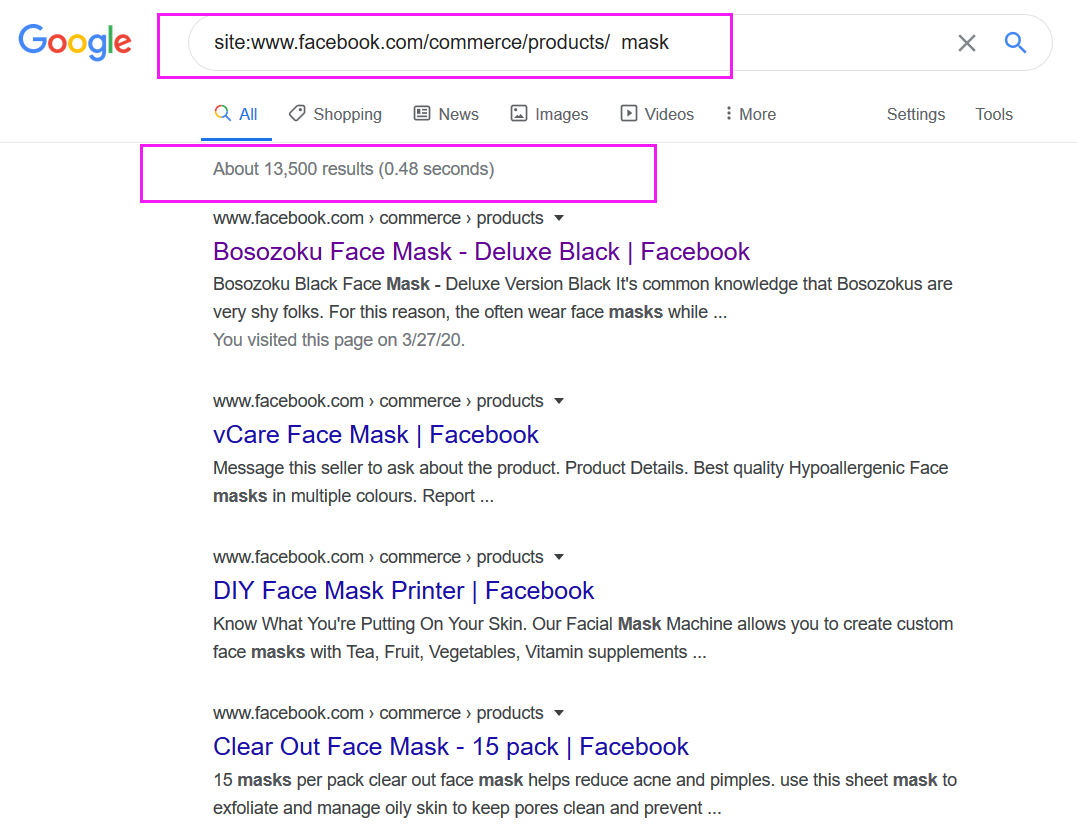Open Clear Out Face Mask - 15 pack link
1077x833 pixels.
coord(451,746)
